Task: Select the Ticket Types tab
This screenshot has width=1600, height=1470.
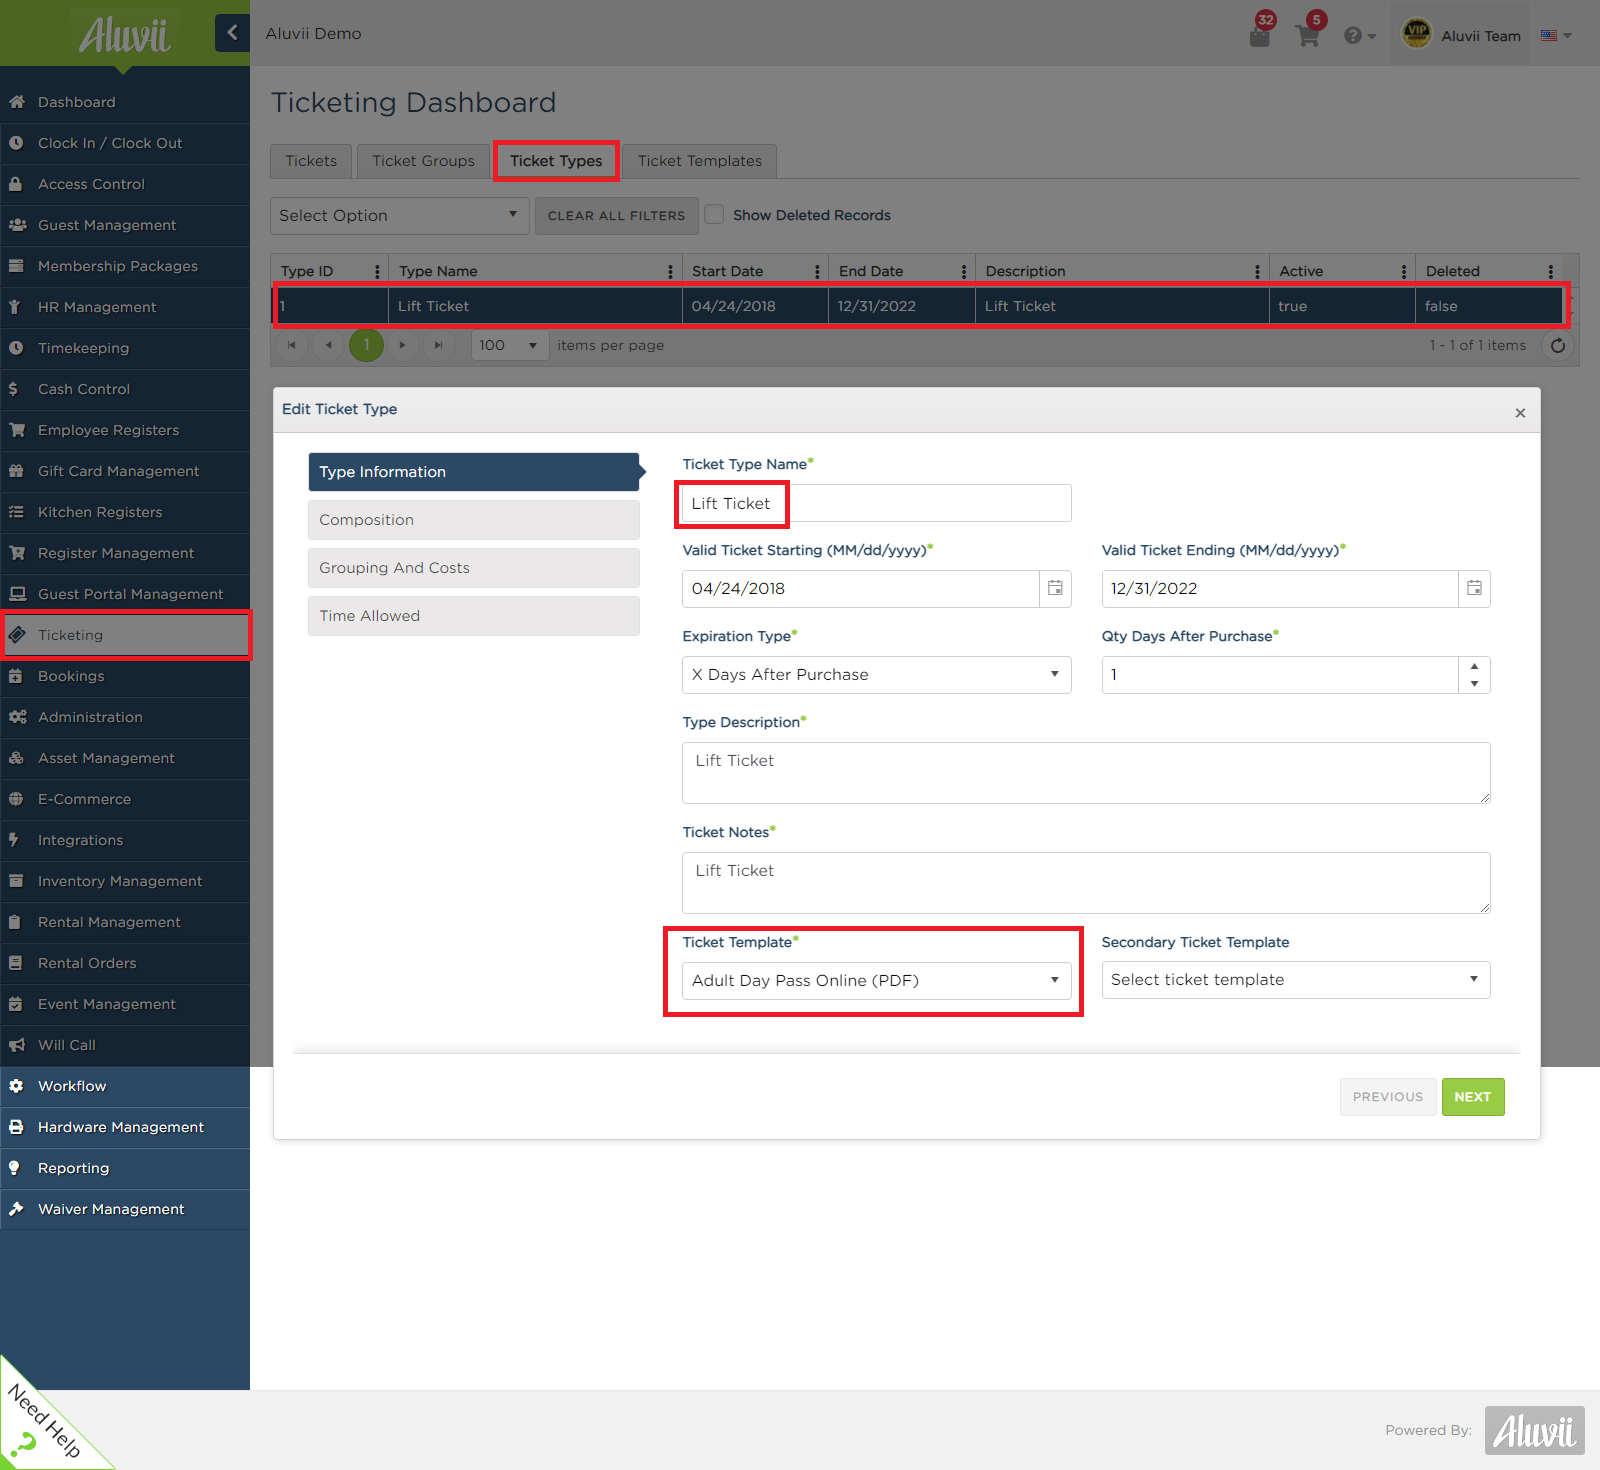Action: click(x=556, y=161)
